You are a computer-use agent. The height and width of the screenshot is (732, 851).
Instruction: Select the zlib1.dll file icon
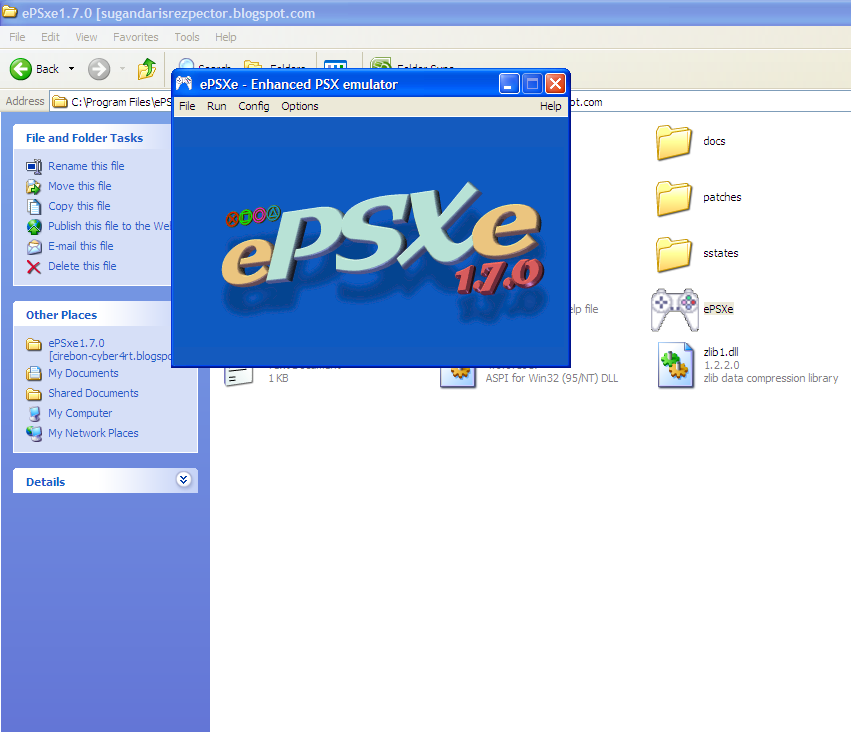pyautogui.click(x=675, y=365)
